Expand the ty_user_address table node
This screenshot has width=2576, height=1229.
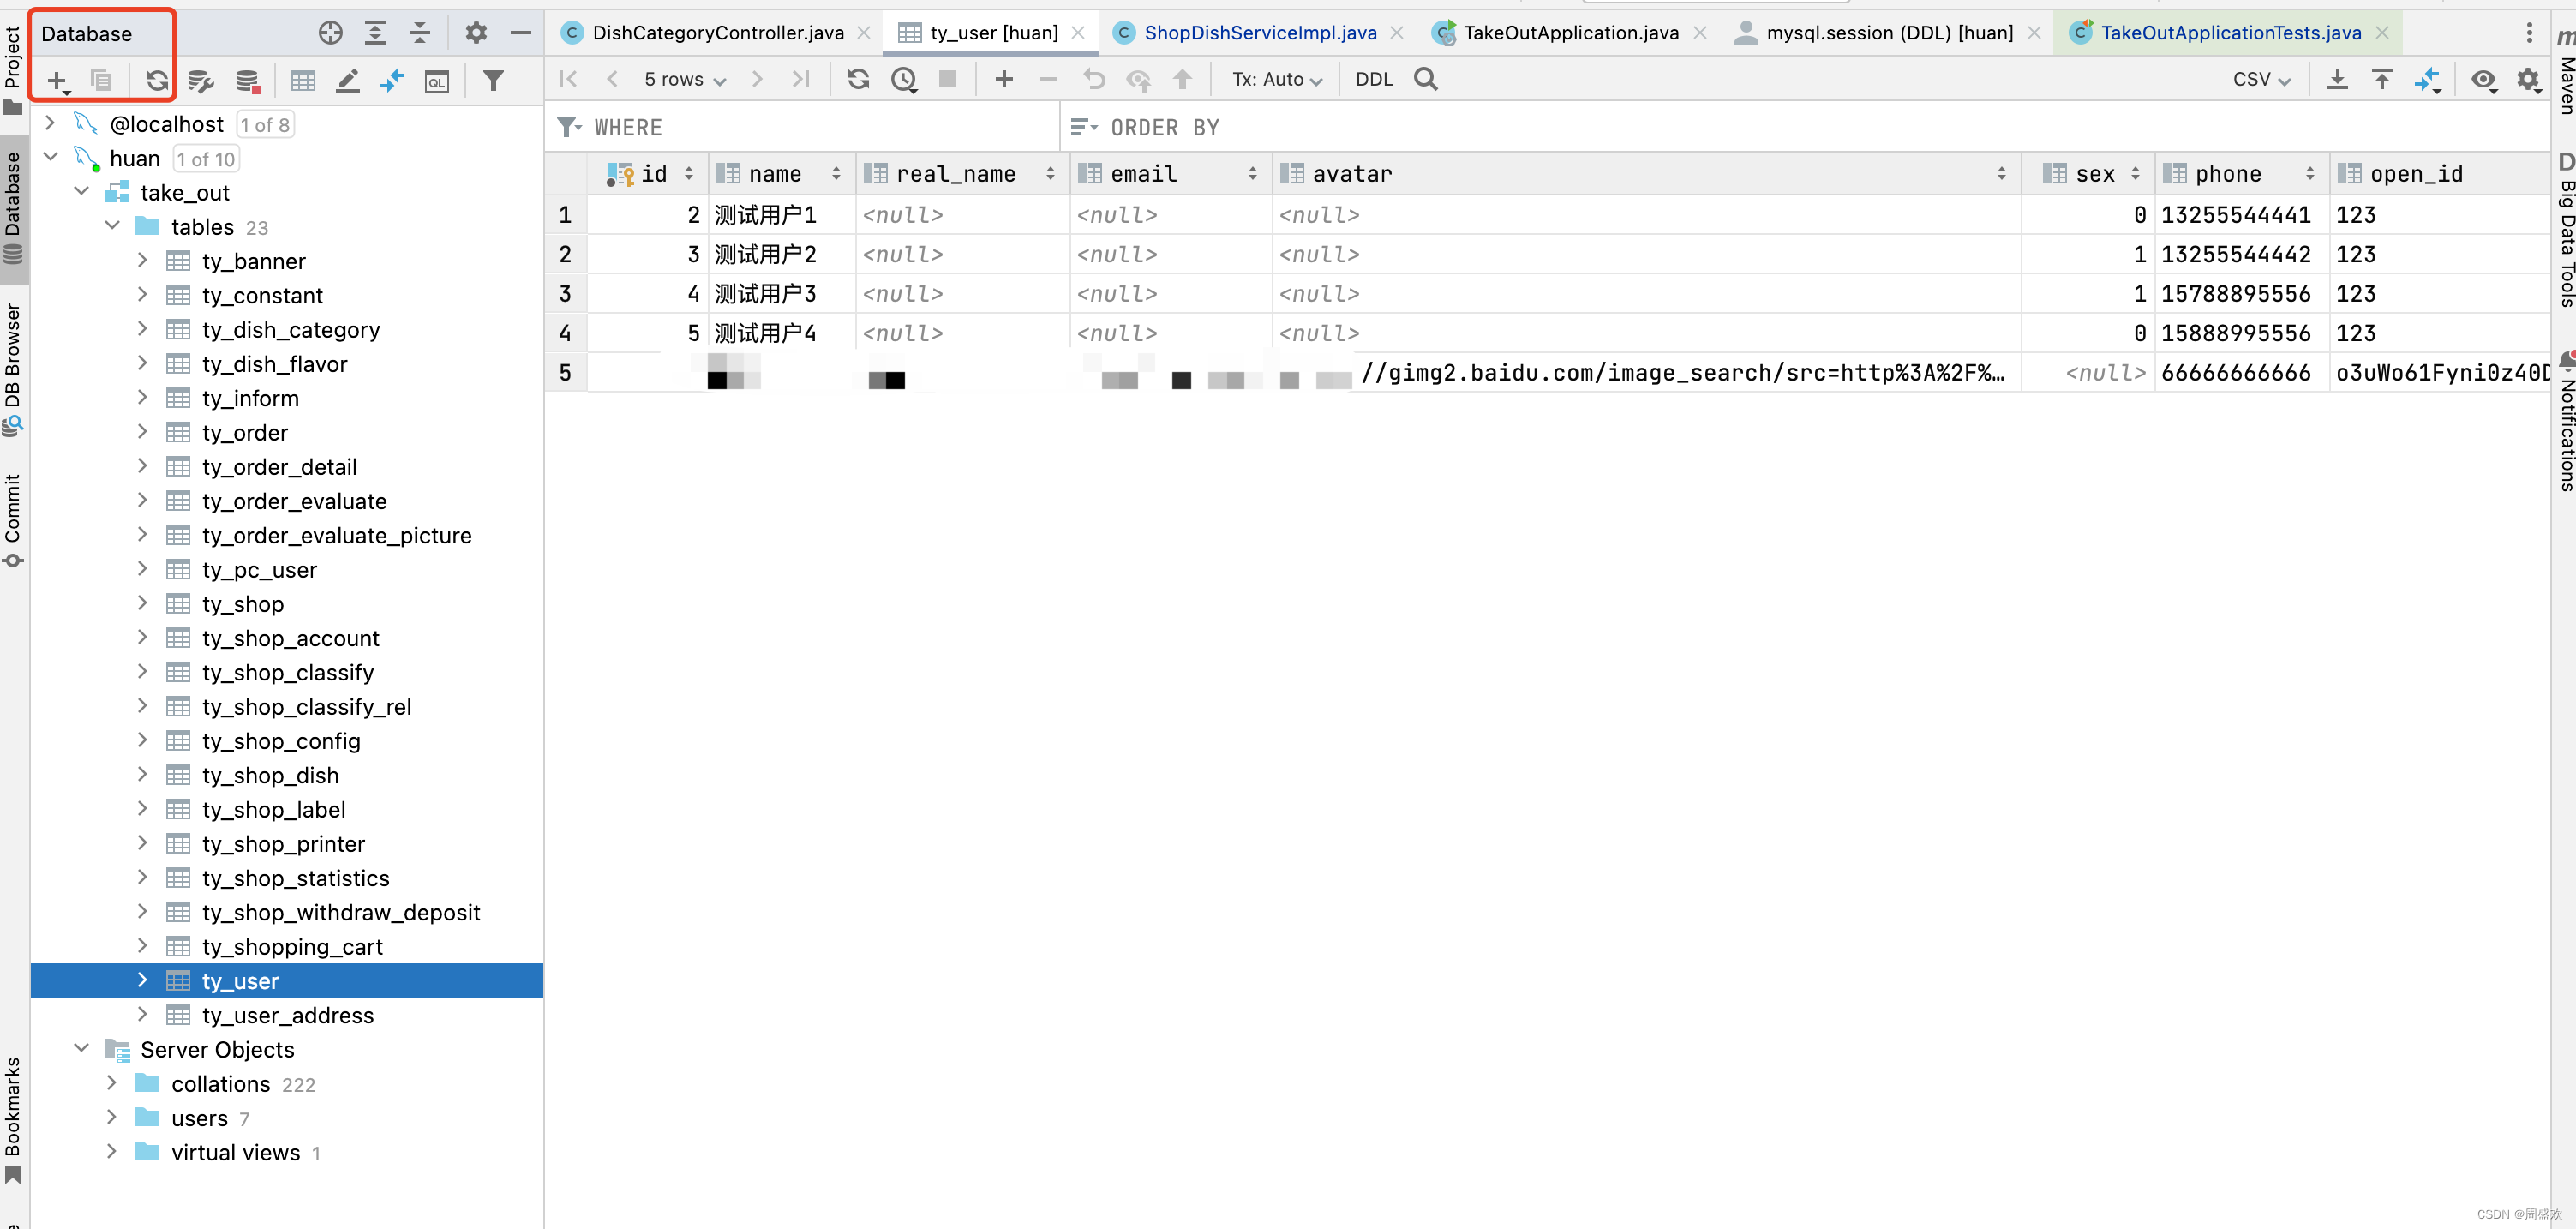click(142, 1015)
